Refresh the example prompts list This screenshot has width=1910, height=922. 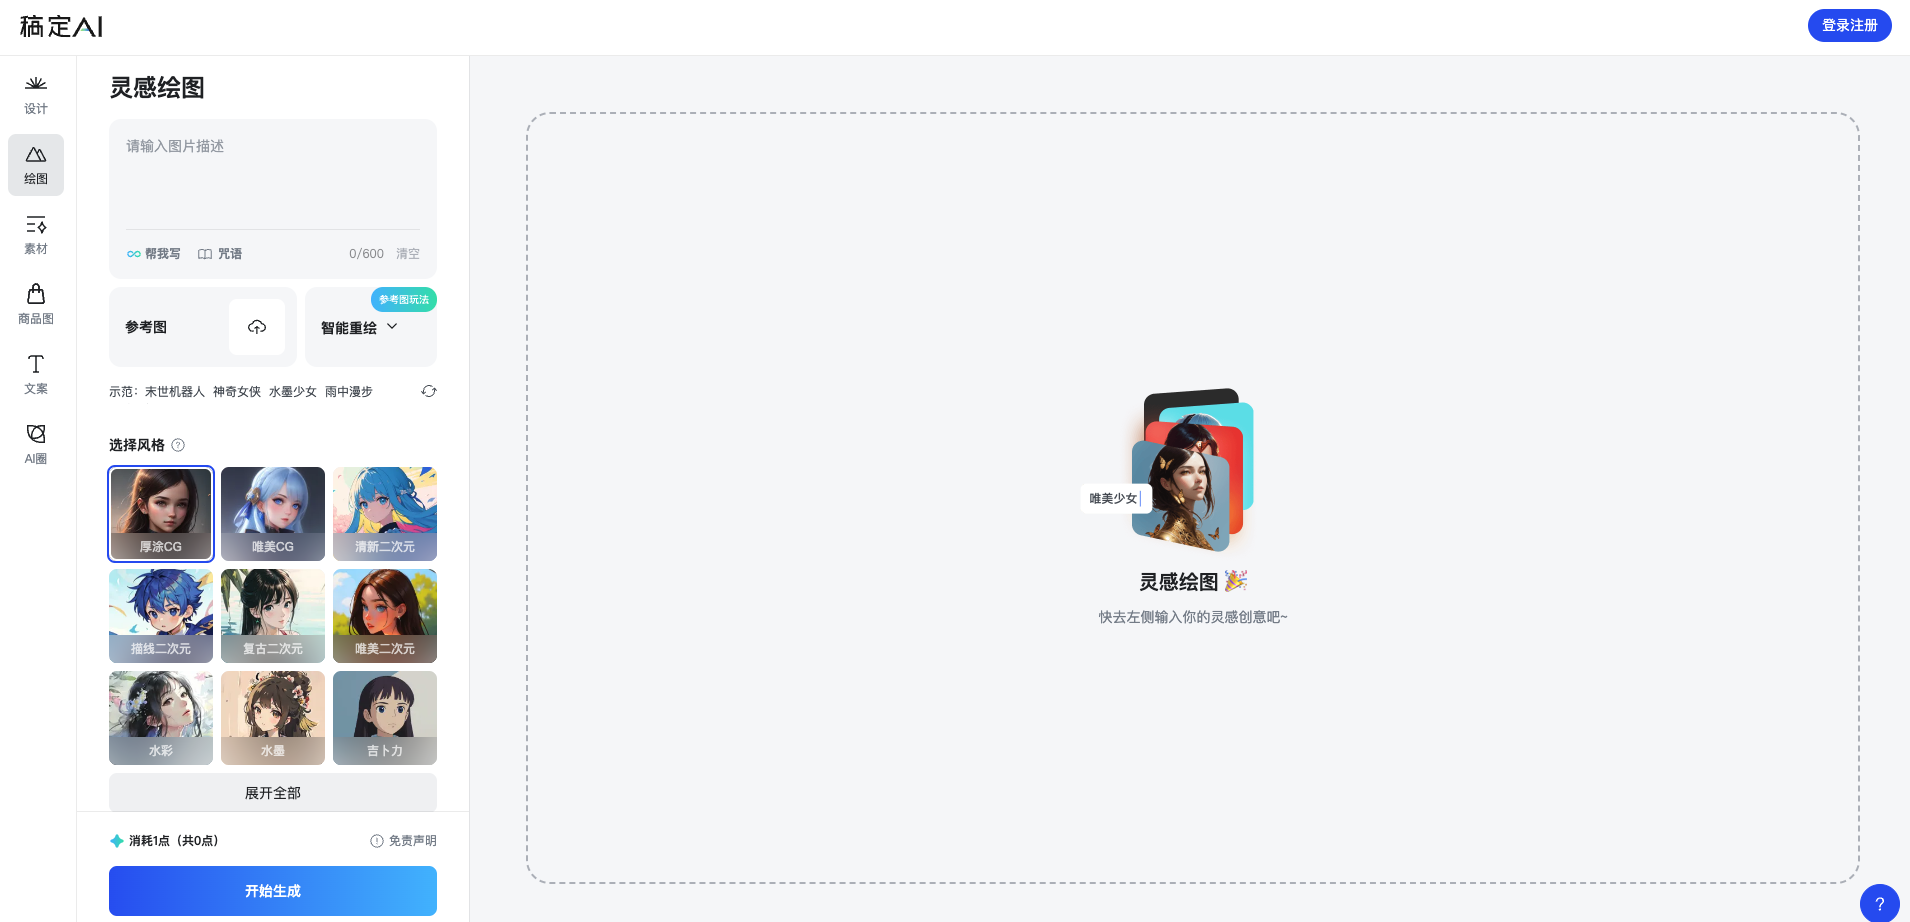point(429,391)
